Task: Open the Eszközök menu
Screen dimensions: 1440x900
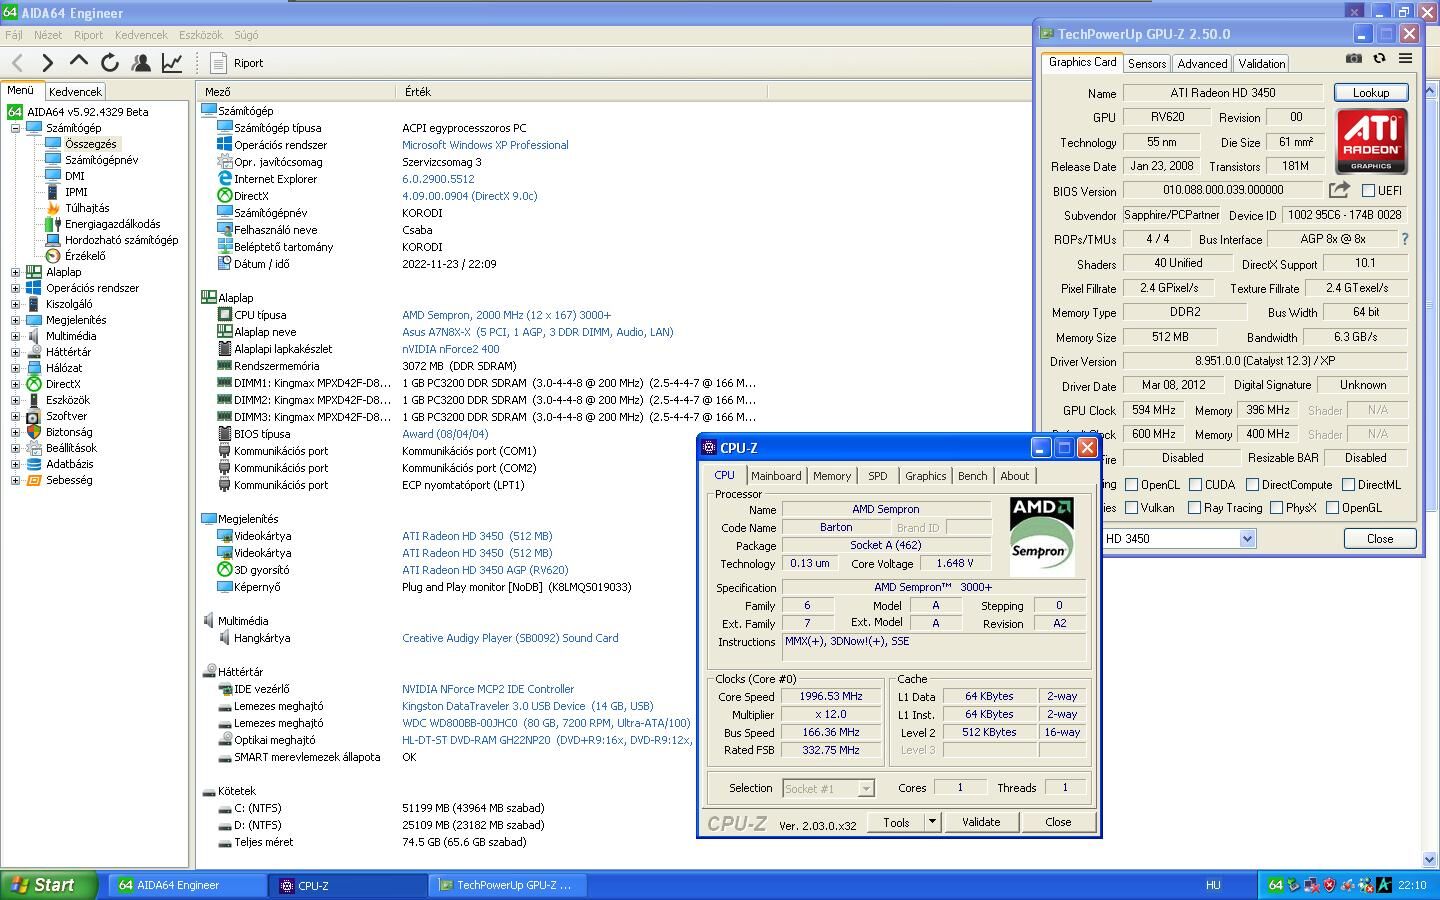Action: tap(201, 35)
